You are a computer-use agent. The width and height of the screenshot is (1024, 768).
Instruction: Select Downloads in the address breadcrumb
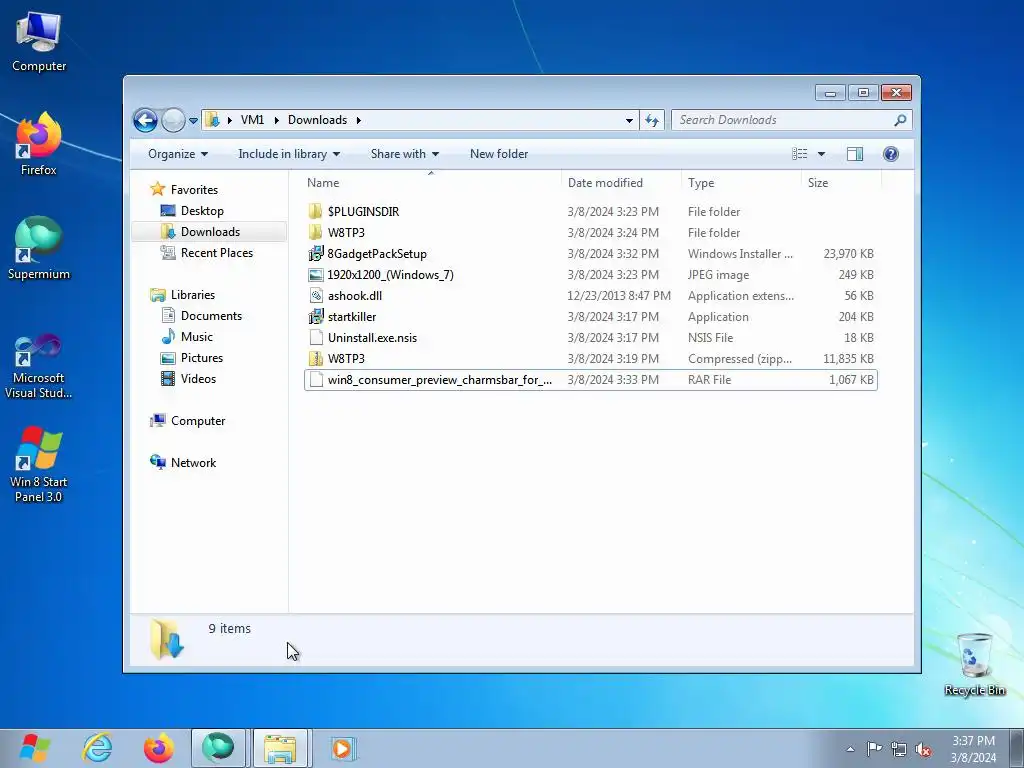point(317,120)
